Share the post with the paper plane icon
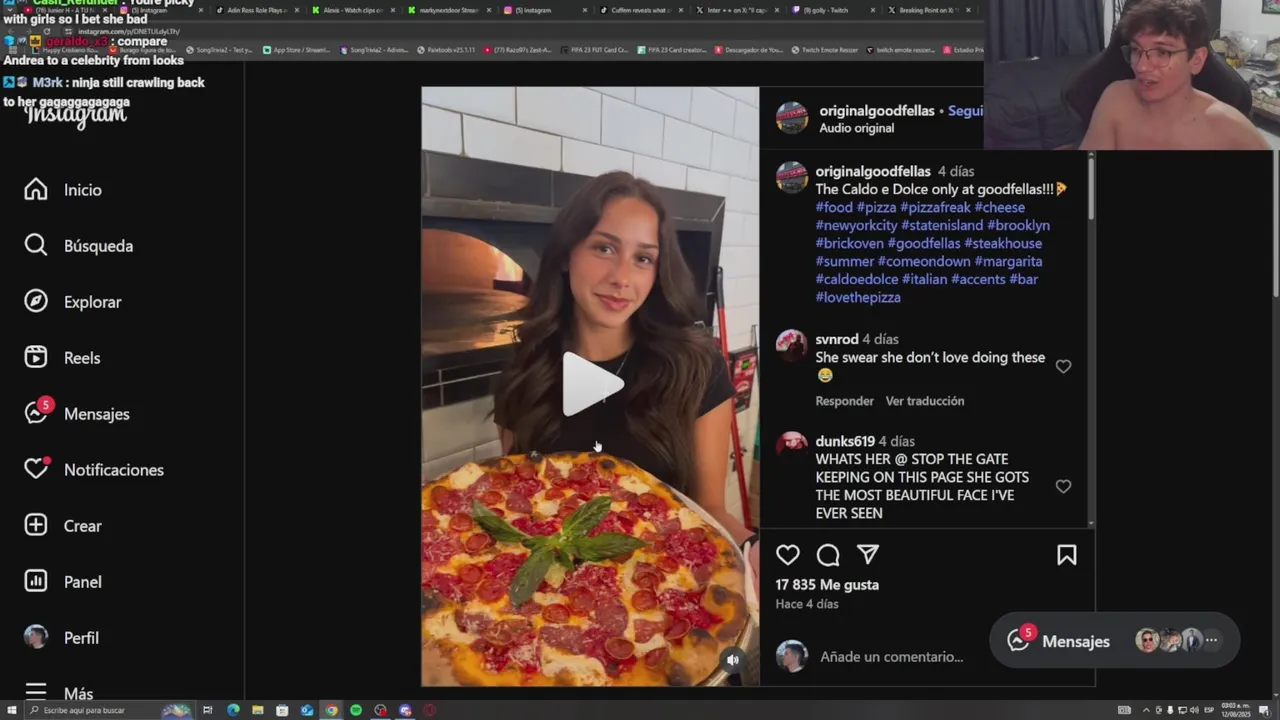Screen dimensions: 1280x720 tap(868, 555)
